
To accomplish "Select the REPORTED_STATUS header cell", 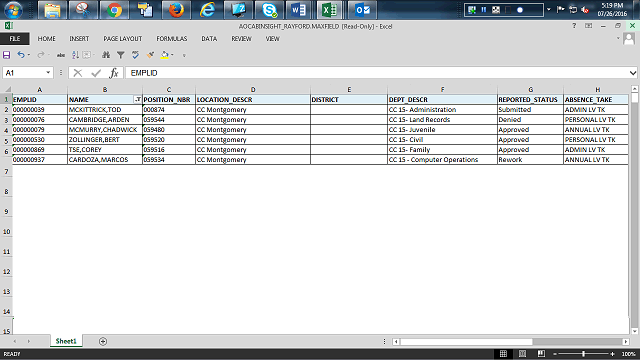I will (x=530, y=100).
